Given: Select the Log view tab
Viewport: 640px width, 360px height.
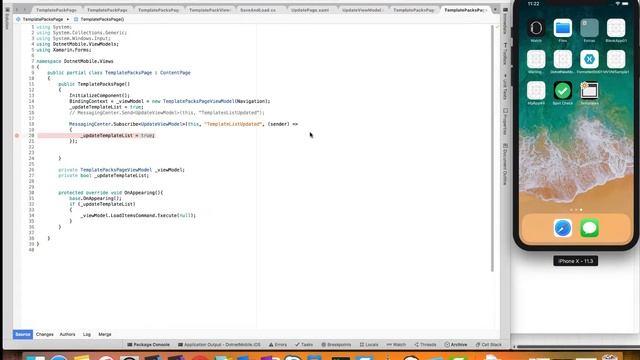Looking at the screenshot, I should pos(87,334).
